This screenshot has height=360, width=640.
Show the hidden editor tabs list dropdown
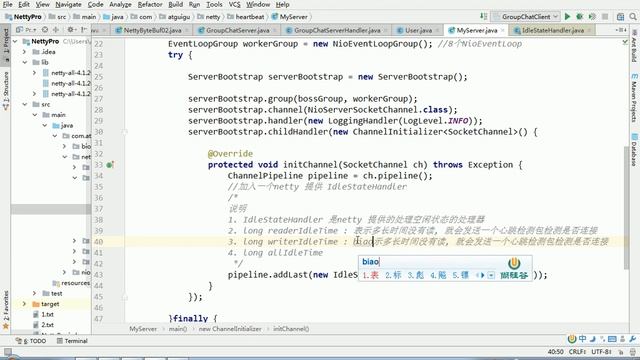click(x=621, y=30)
